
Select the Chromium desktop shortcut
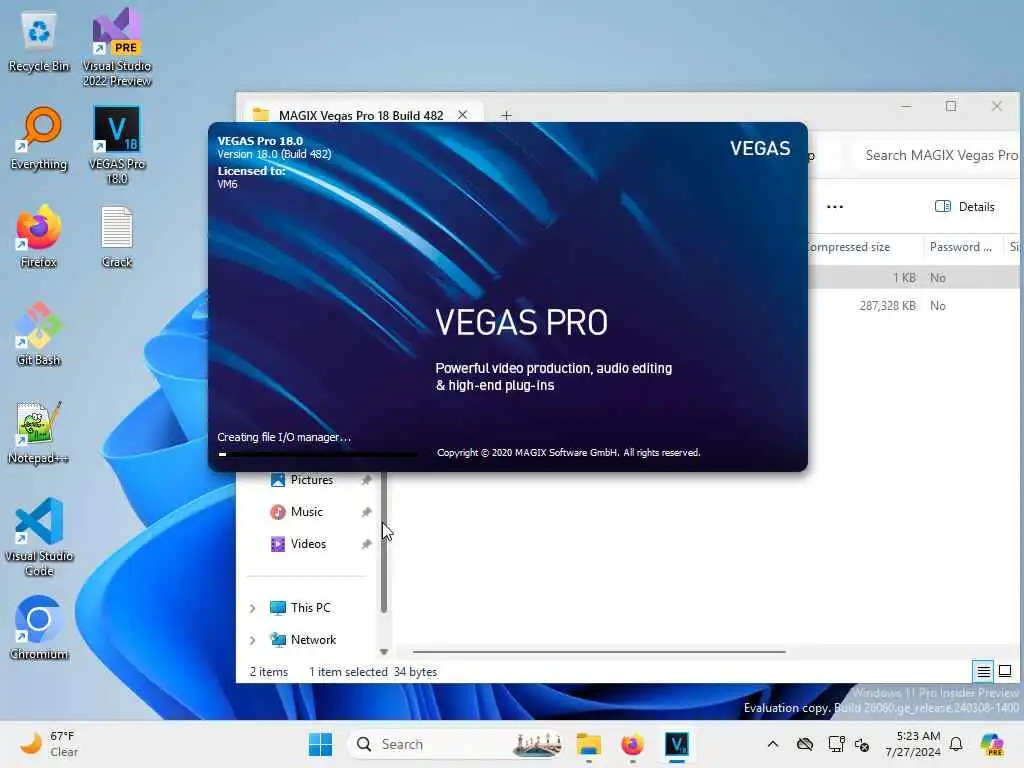[x=39, y=628]
